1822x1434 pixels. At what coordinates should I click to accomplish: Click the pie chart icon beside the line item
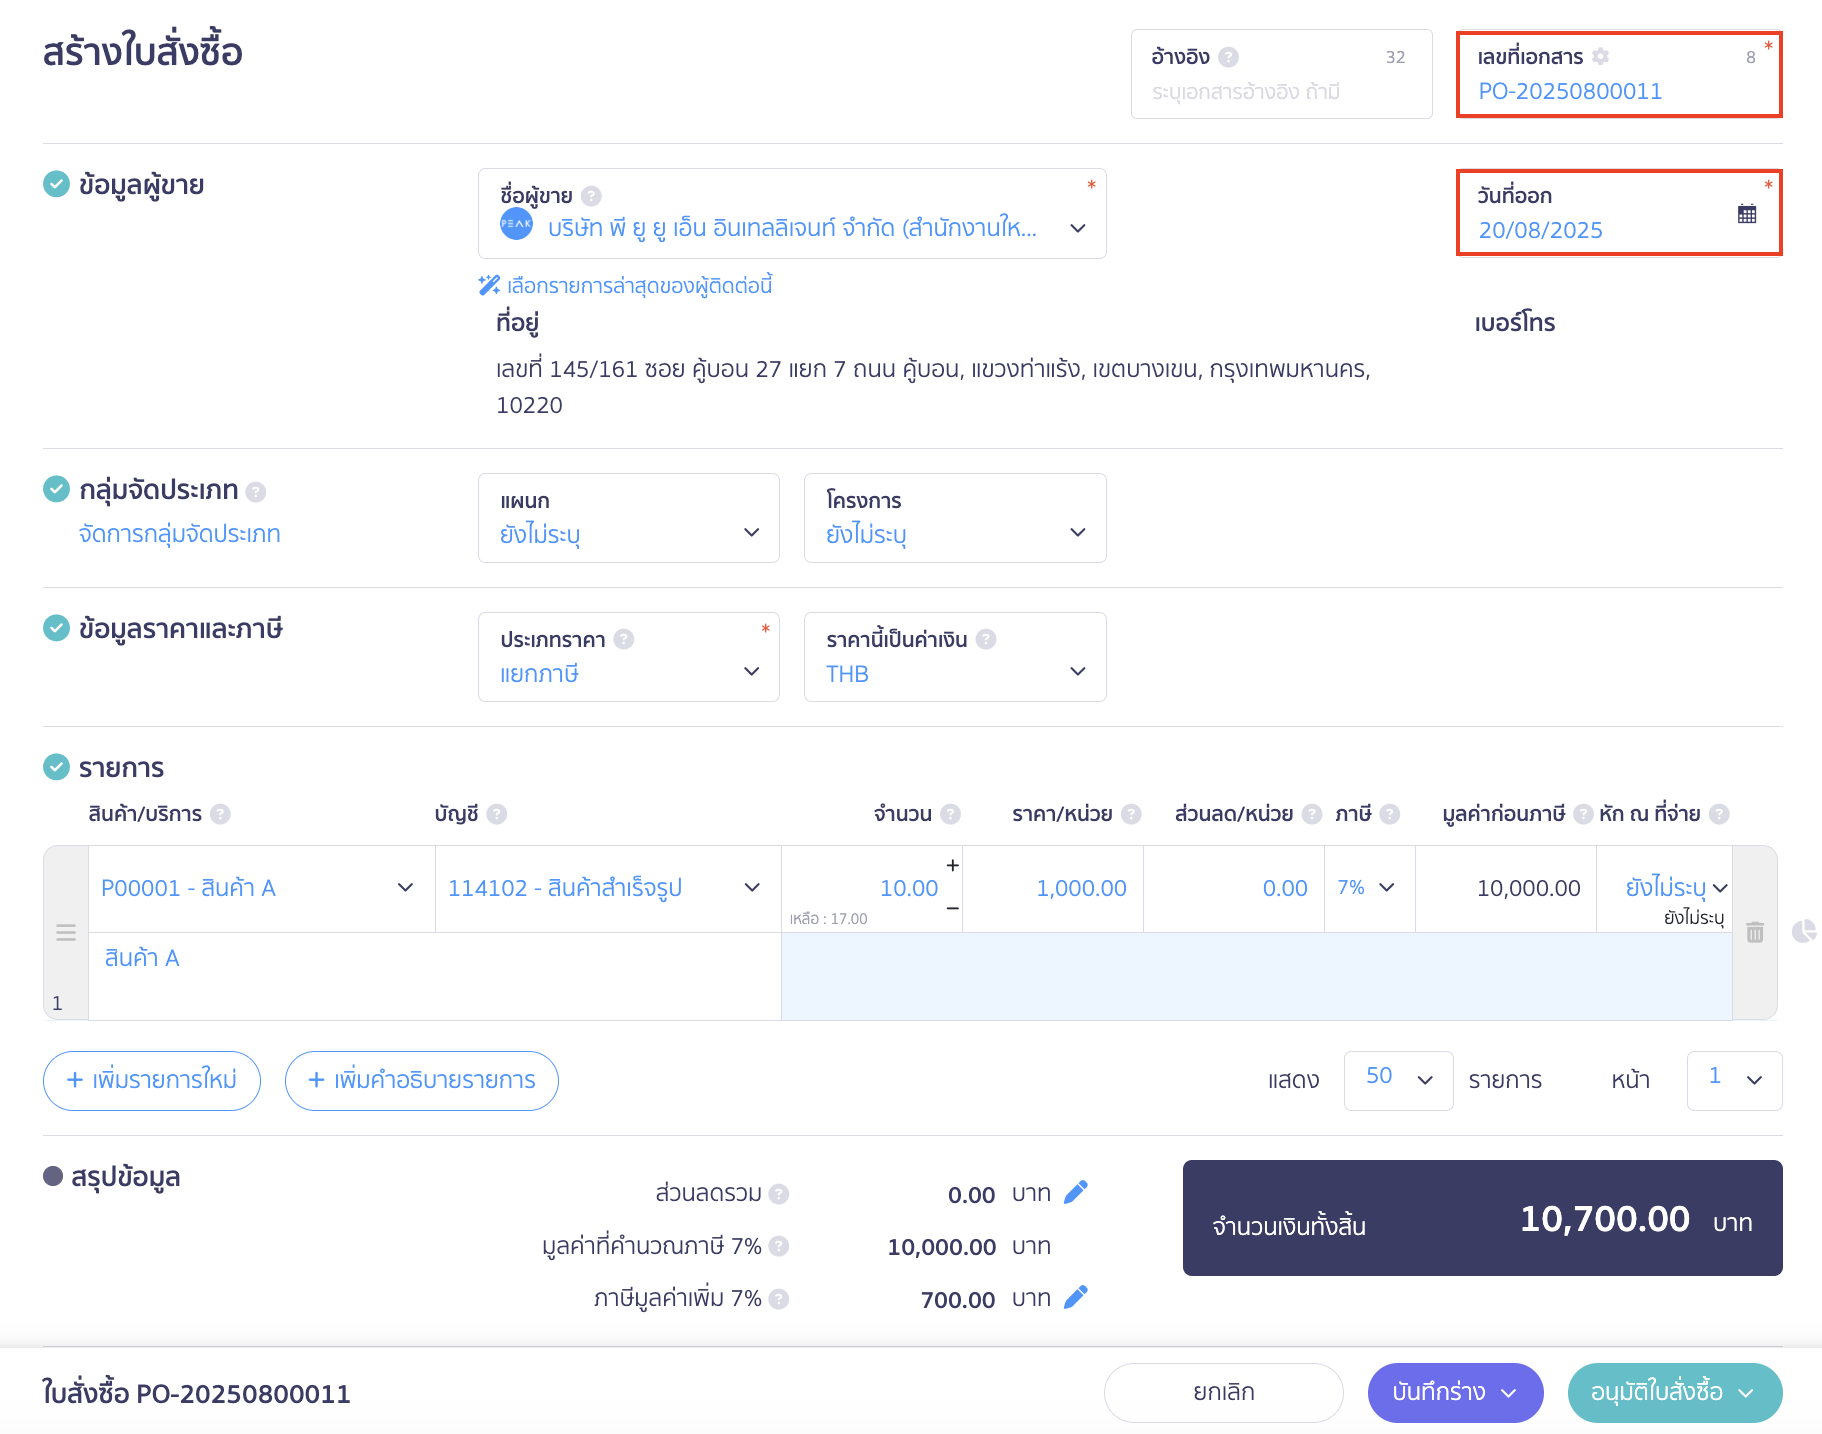click(1806, 930)
